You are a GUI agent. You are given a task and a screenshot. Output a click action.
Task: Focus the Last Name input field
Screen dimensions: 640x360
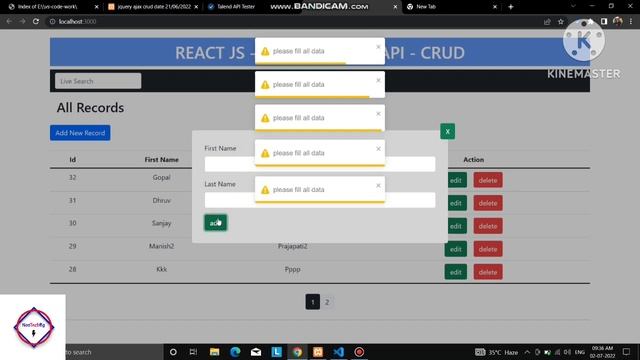(320, 200)
